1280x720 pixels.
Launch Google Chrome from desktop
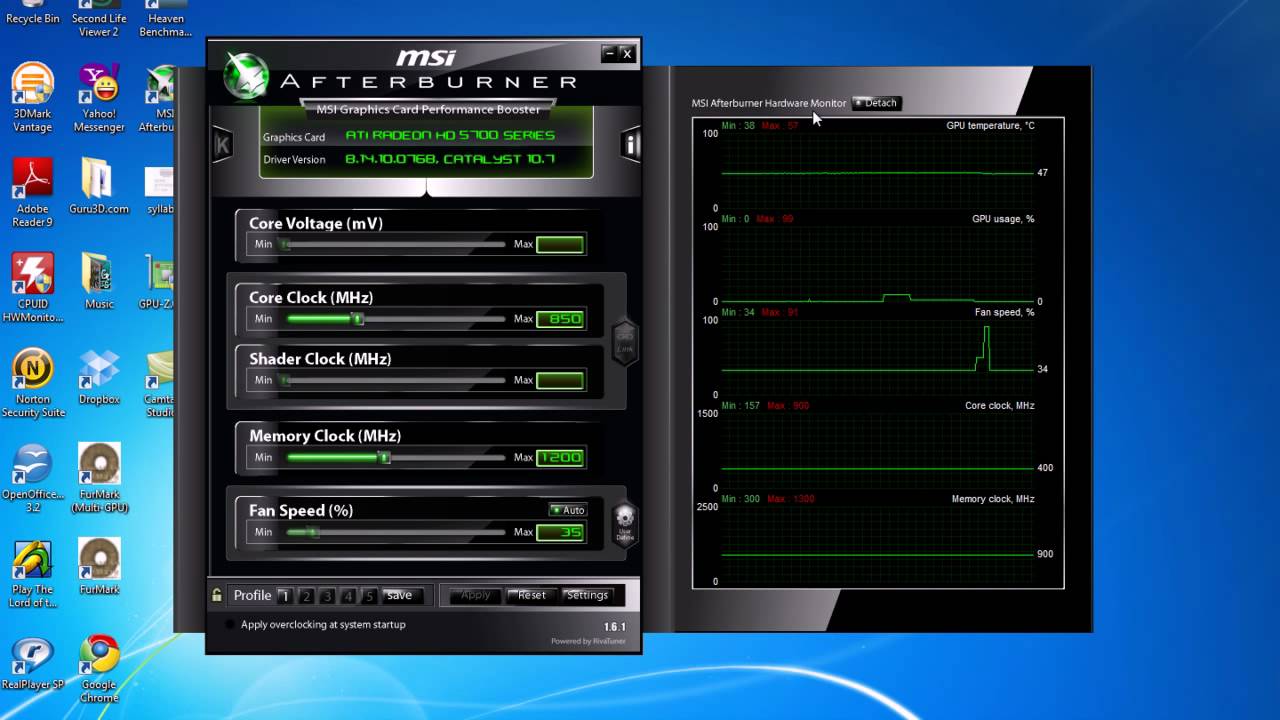point(99,668)
